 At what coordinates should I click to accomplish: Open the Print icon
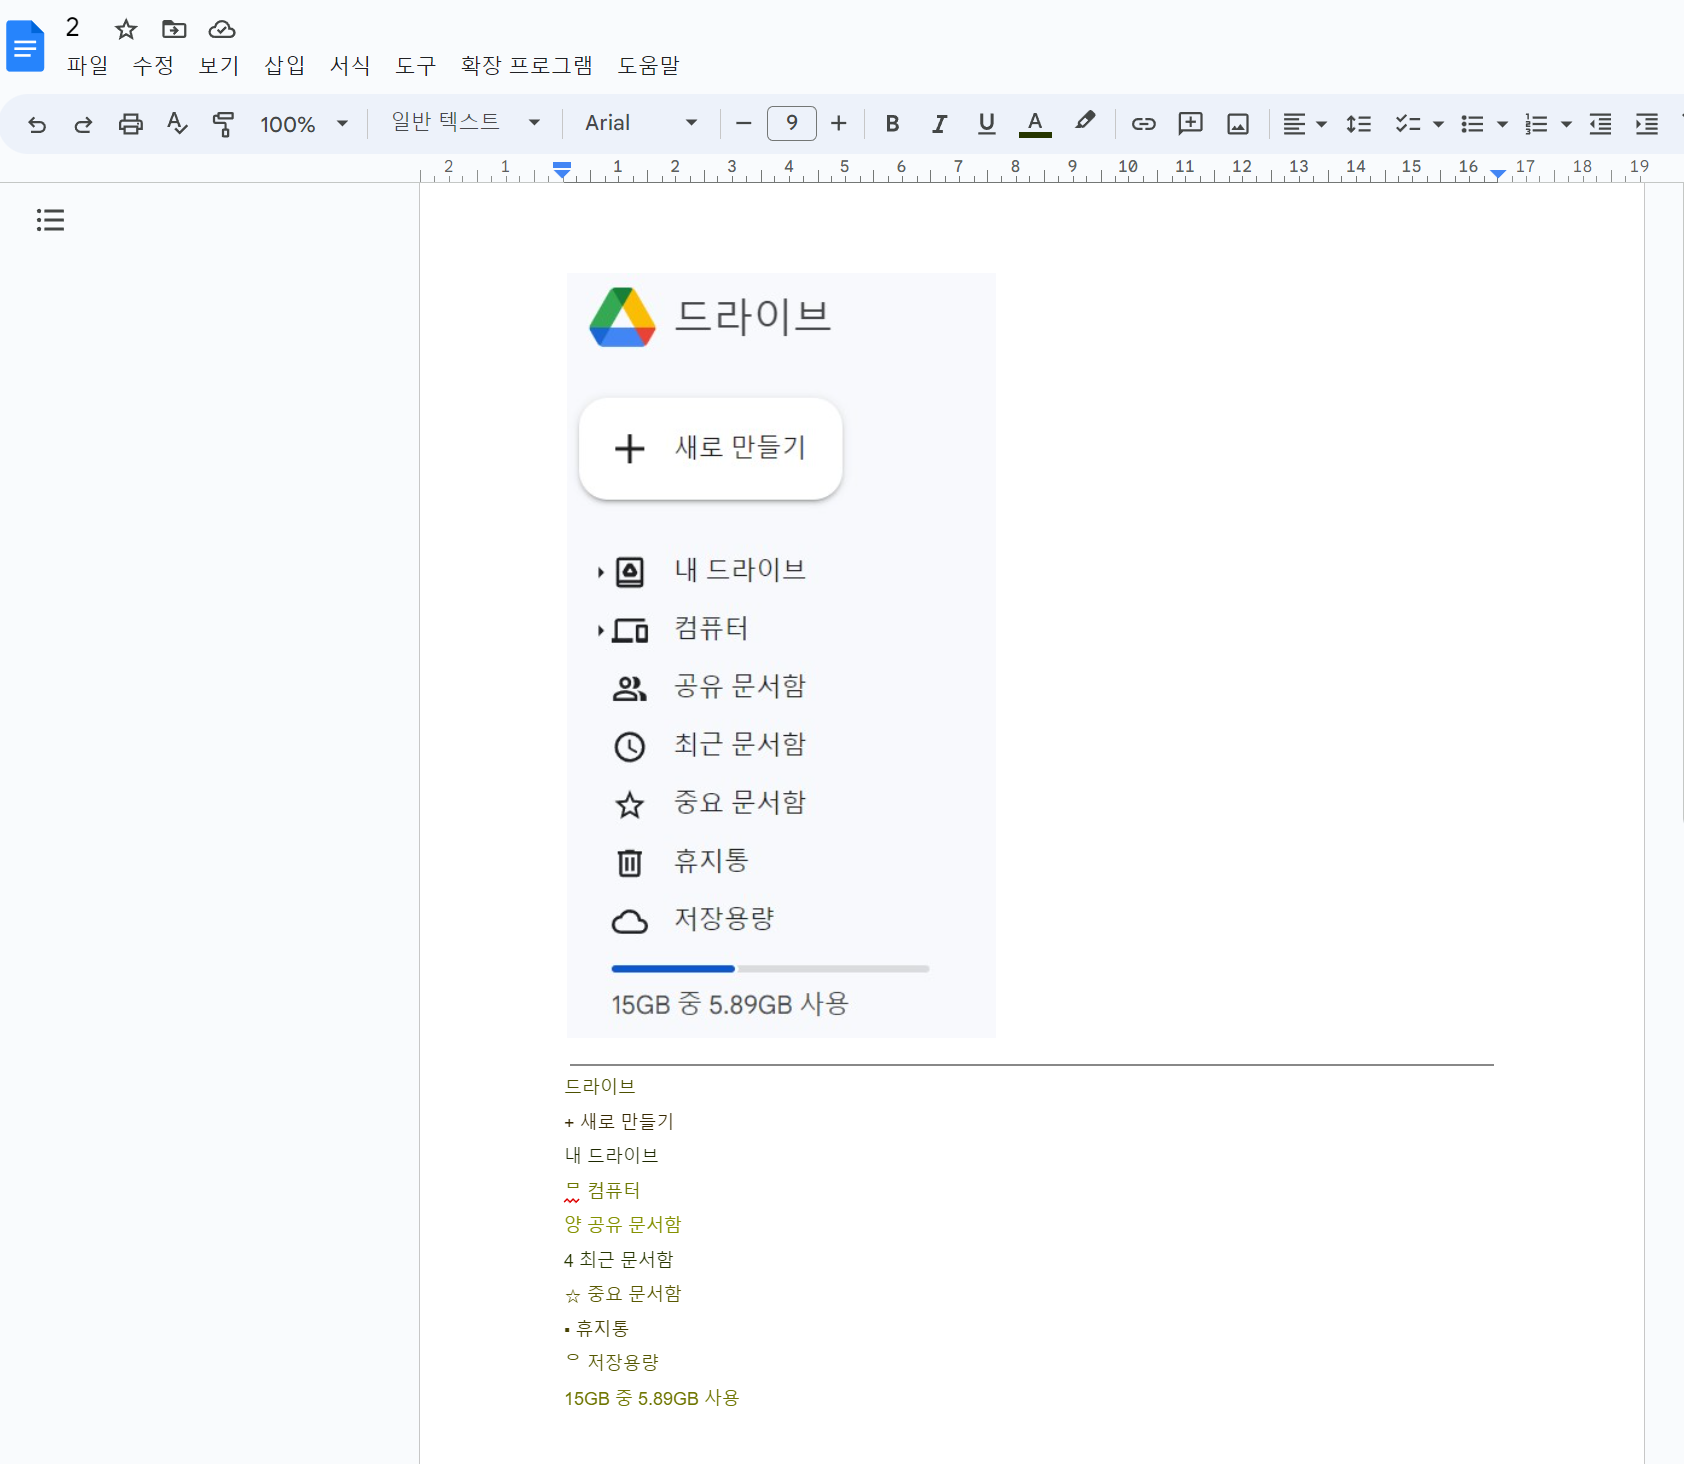130,123
